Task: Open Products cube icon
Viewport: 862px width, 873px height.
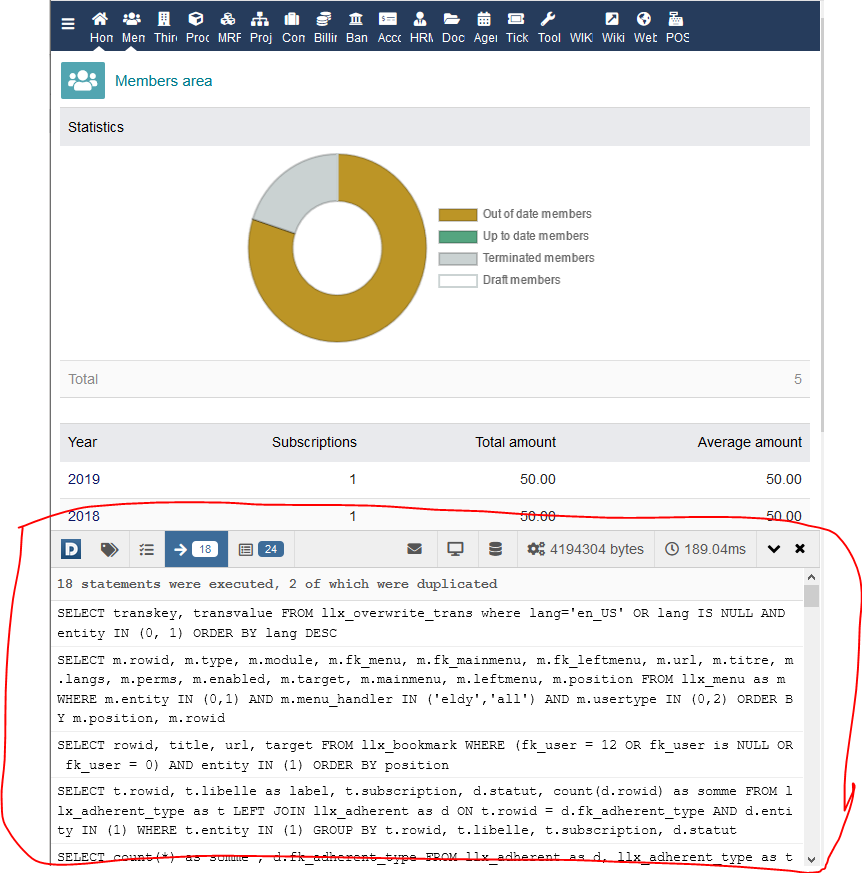Action: pyautogui.click(x=196, y=19)
